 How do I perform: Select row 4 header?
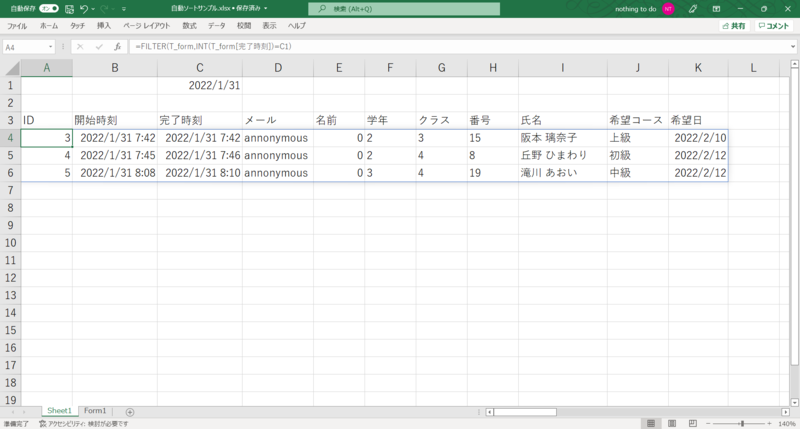tap(10, 138)
